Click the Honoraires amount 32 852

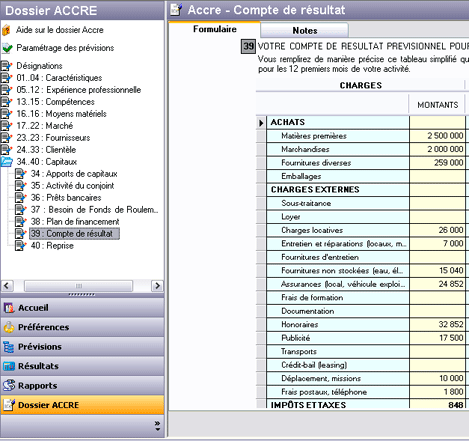[x=437, y=325]
